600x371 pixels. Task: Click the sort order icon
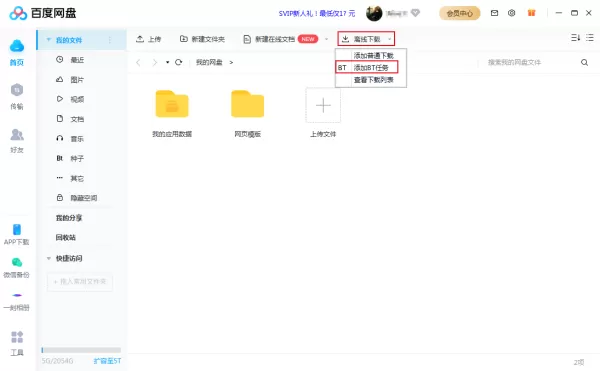pos(575,37)
